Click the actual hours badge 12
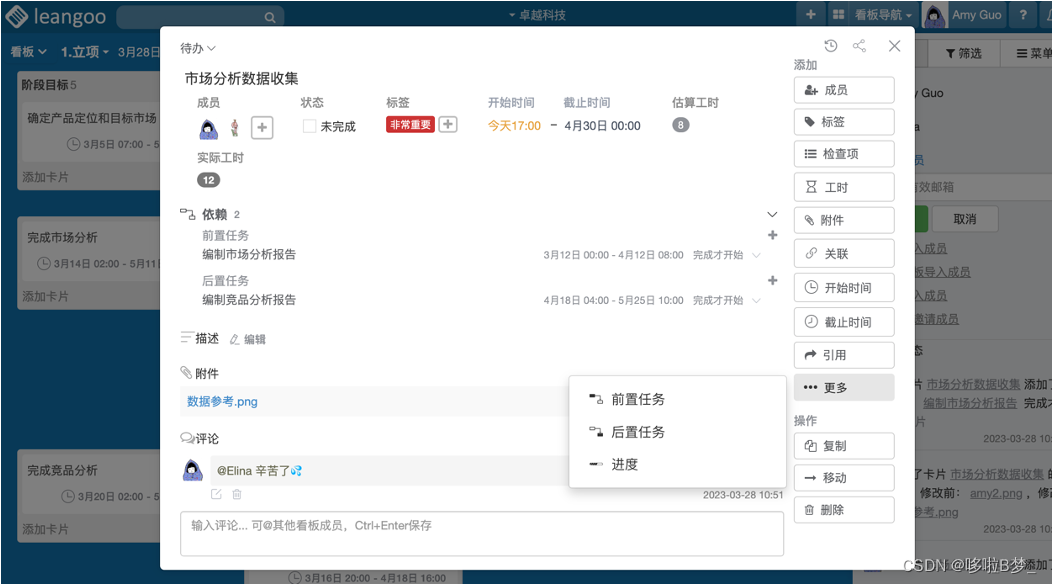This screenshot has height=584, width=1052. (x=209, y=180)
